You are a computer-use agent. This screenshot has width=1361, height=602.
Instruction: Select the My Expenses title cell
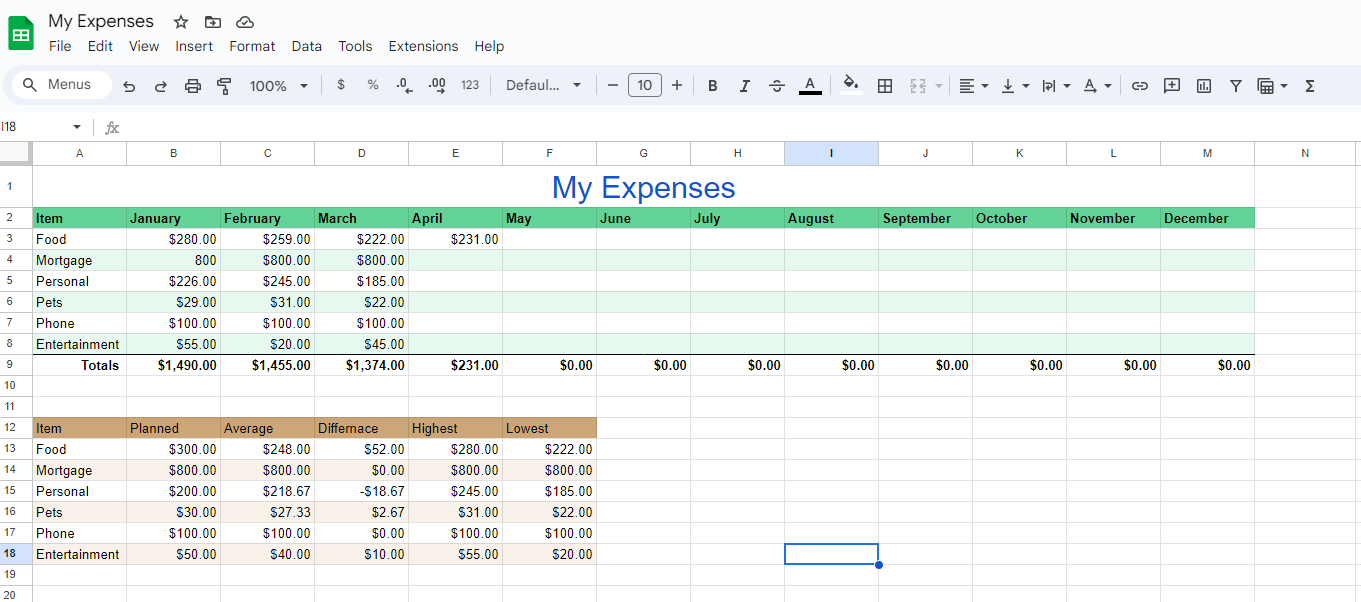click(643, 187)
